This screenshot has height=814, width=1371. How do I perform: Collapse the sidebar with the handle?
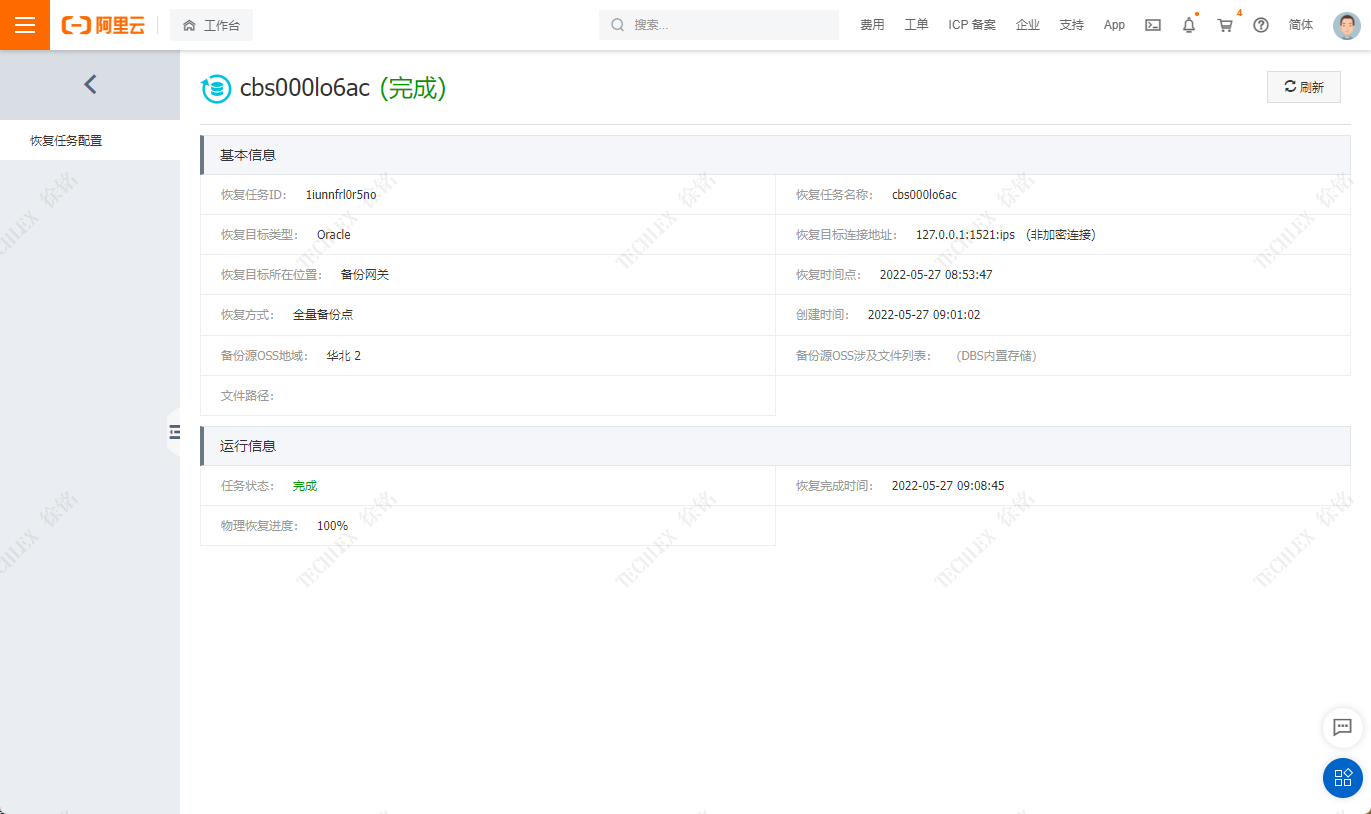(x=174, y=432)
